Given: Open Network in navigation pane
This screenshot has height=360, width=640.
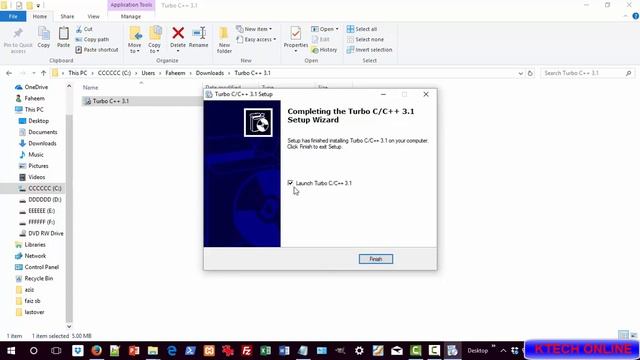Looking at the screenshot, I should pyautogui.click(x=30, y=256).
